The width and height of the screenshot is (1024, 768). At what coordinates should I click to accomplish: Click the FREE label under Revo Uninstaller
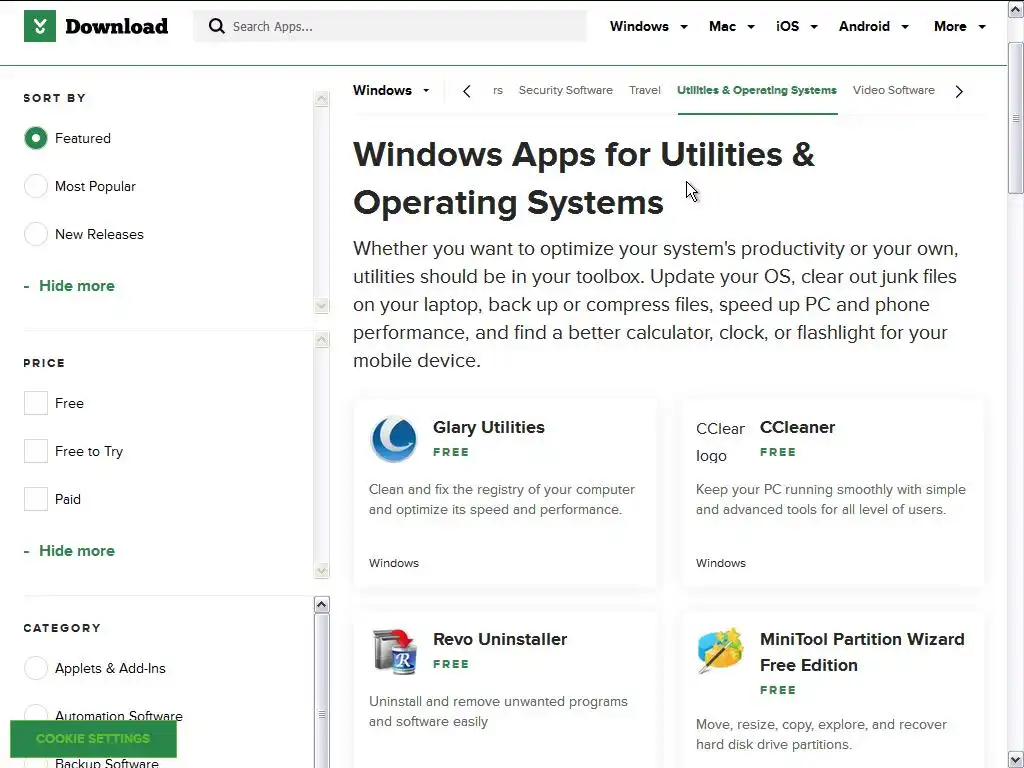click(x=451, y=664)
